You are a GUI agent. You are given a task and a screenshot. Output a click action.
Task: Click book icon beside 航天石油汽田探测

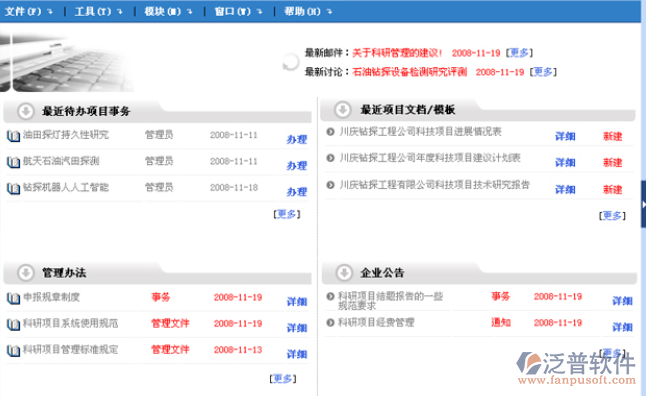13,162
